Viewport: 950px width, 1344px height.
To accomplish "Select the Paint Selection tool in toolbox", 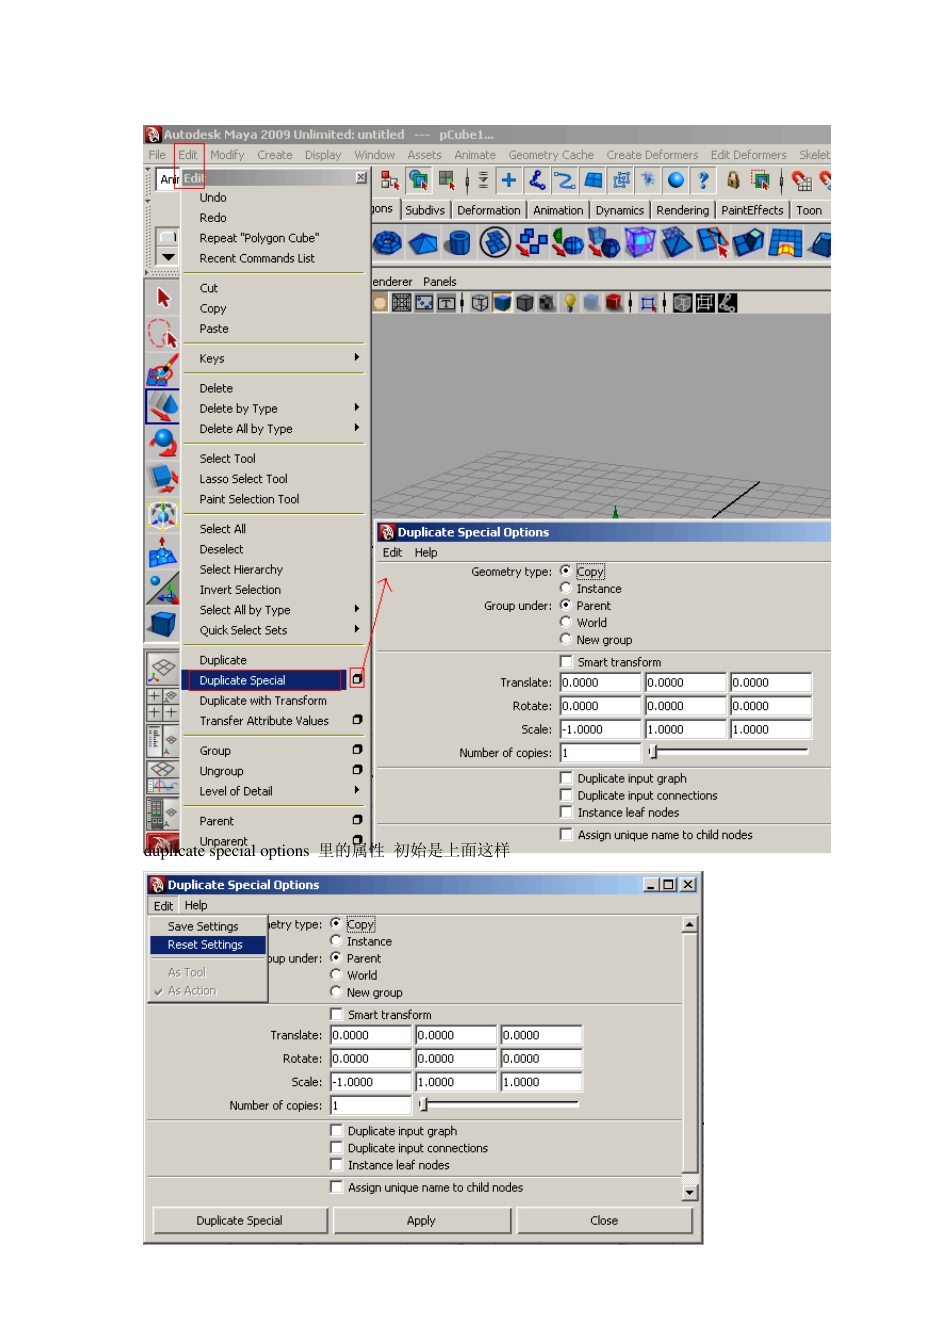I will 163,371.
